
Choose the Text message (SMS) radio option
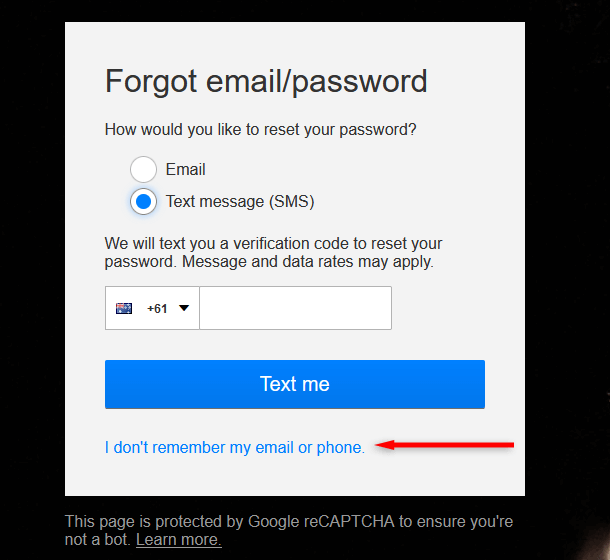pyautogui.click(x=144, y=202)
